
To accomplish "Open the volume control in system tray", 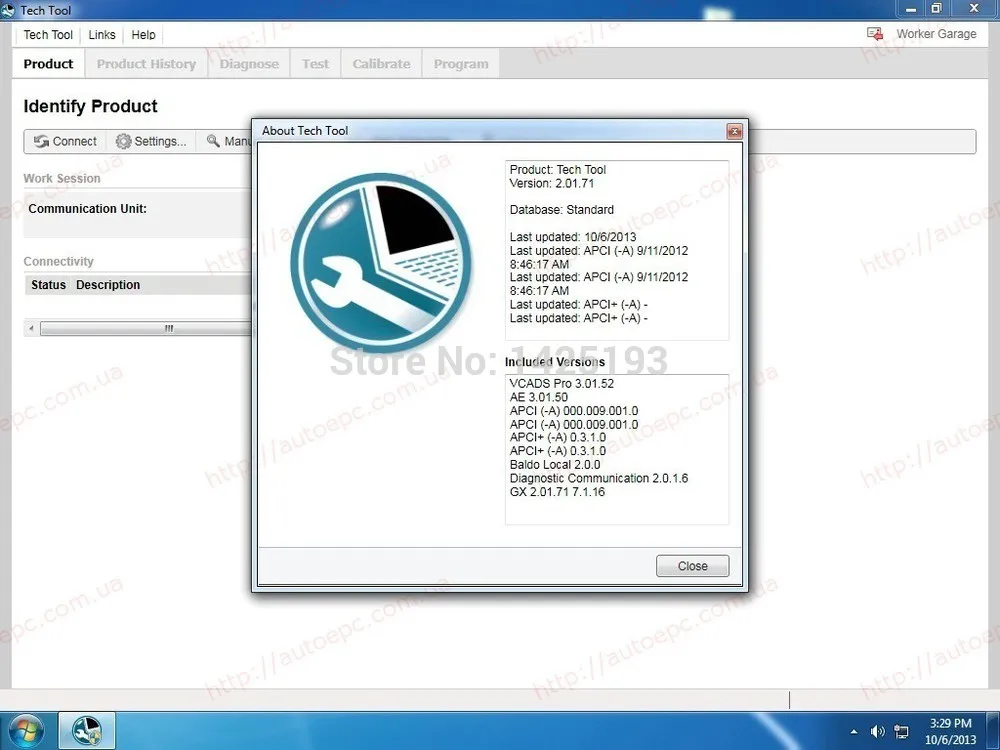I will point(878,732).
